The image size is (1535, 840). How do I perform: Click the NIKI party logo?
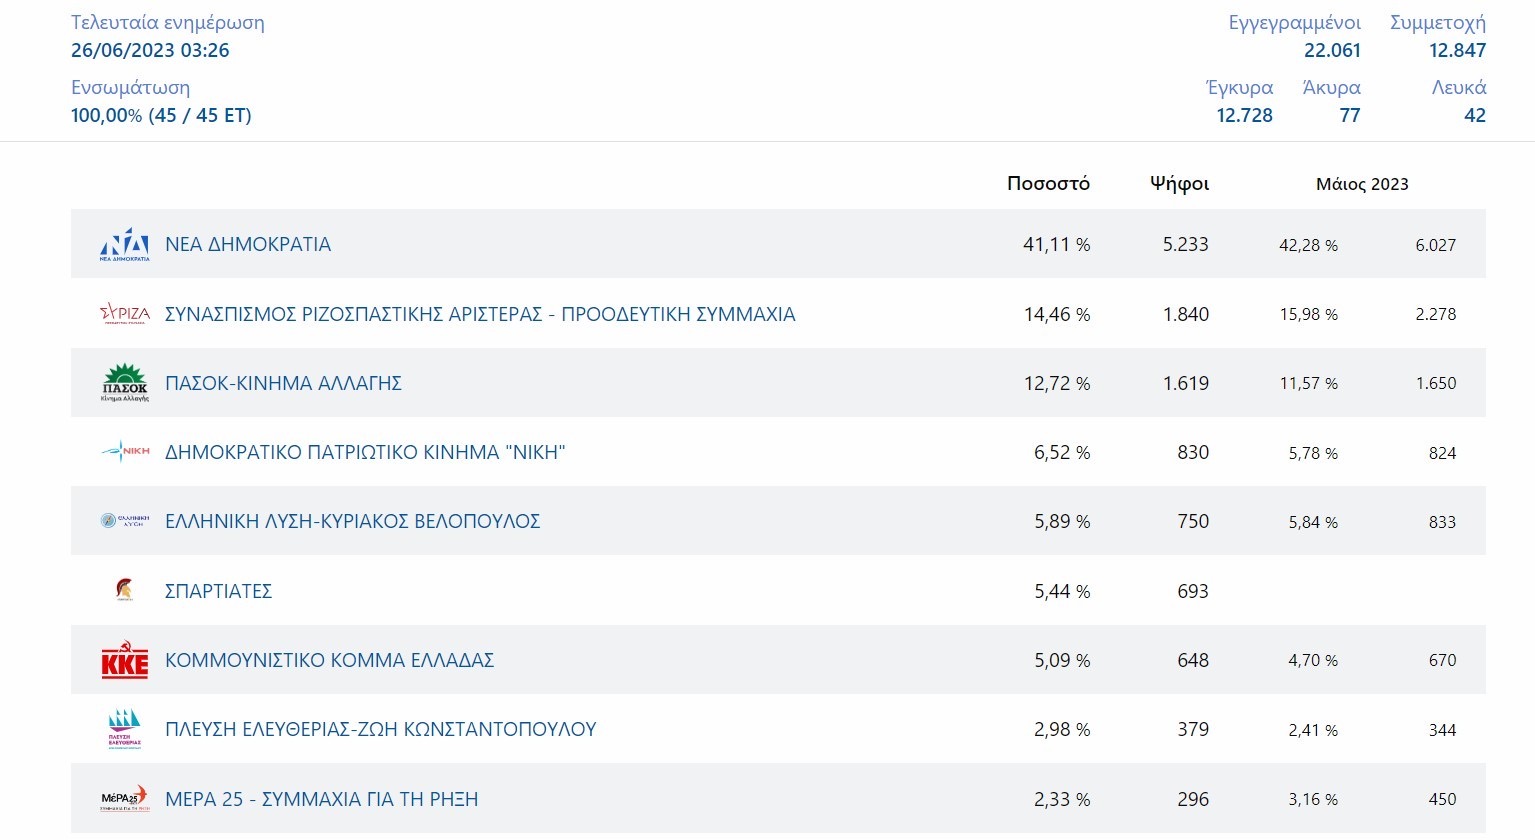125,452
